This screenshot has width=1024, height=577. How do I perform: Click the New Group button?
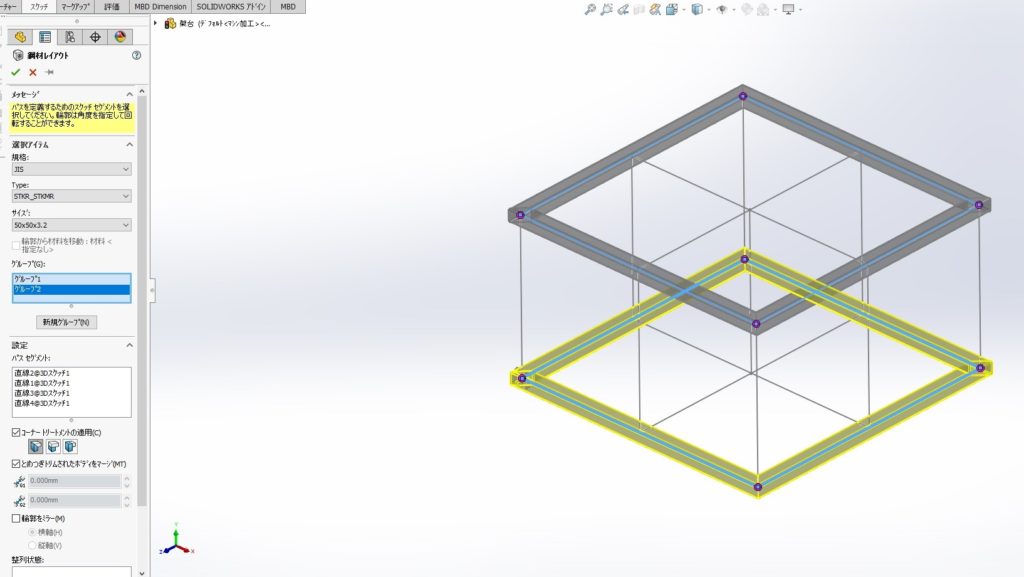point(67,322)
